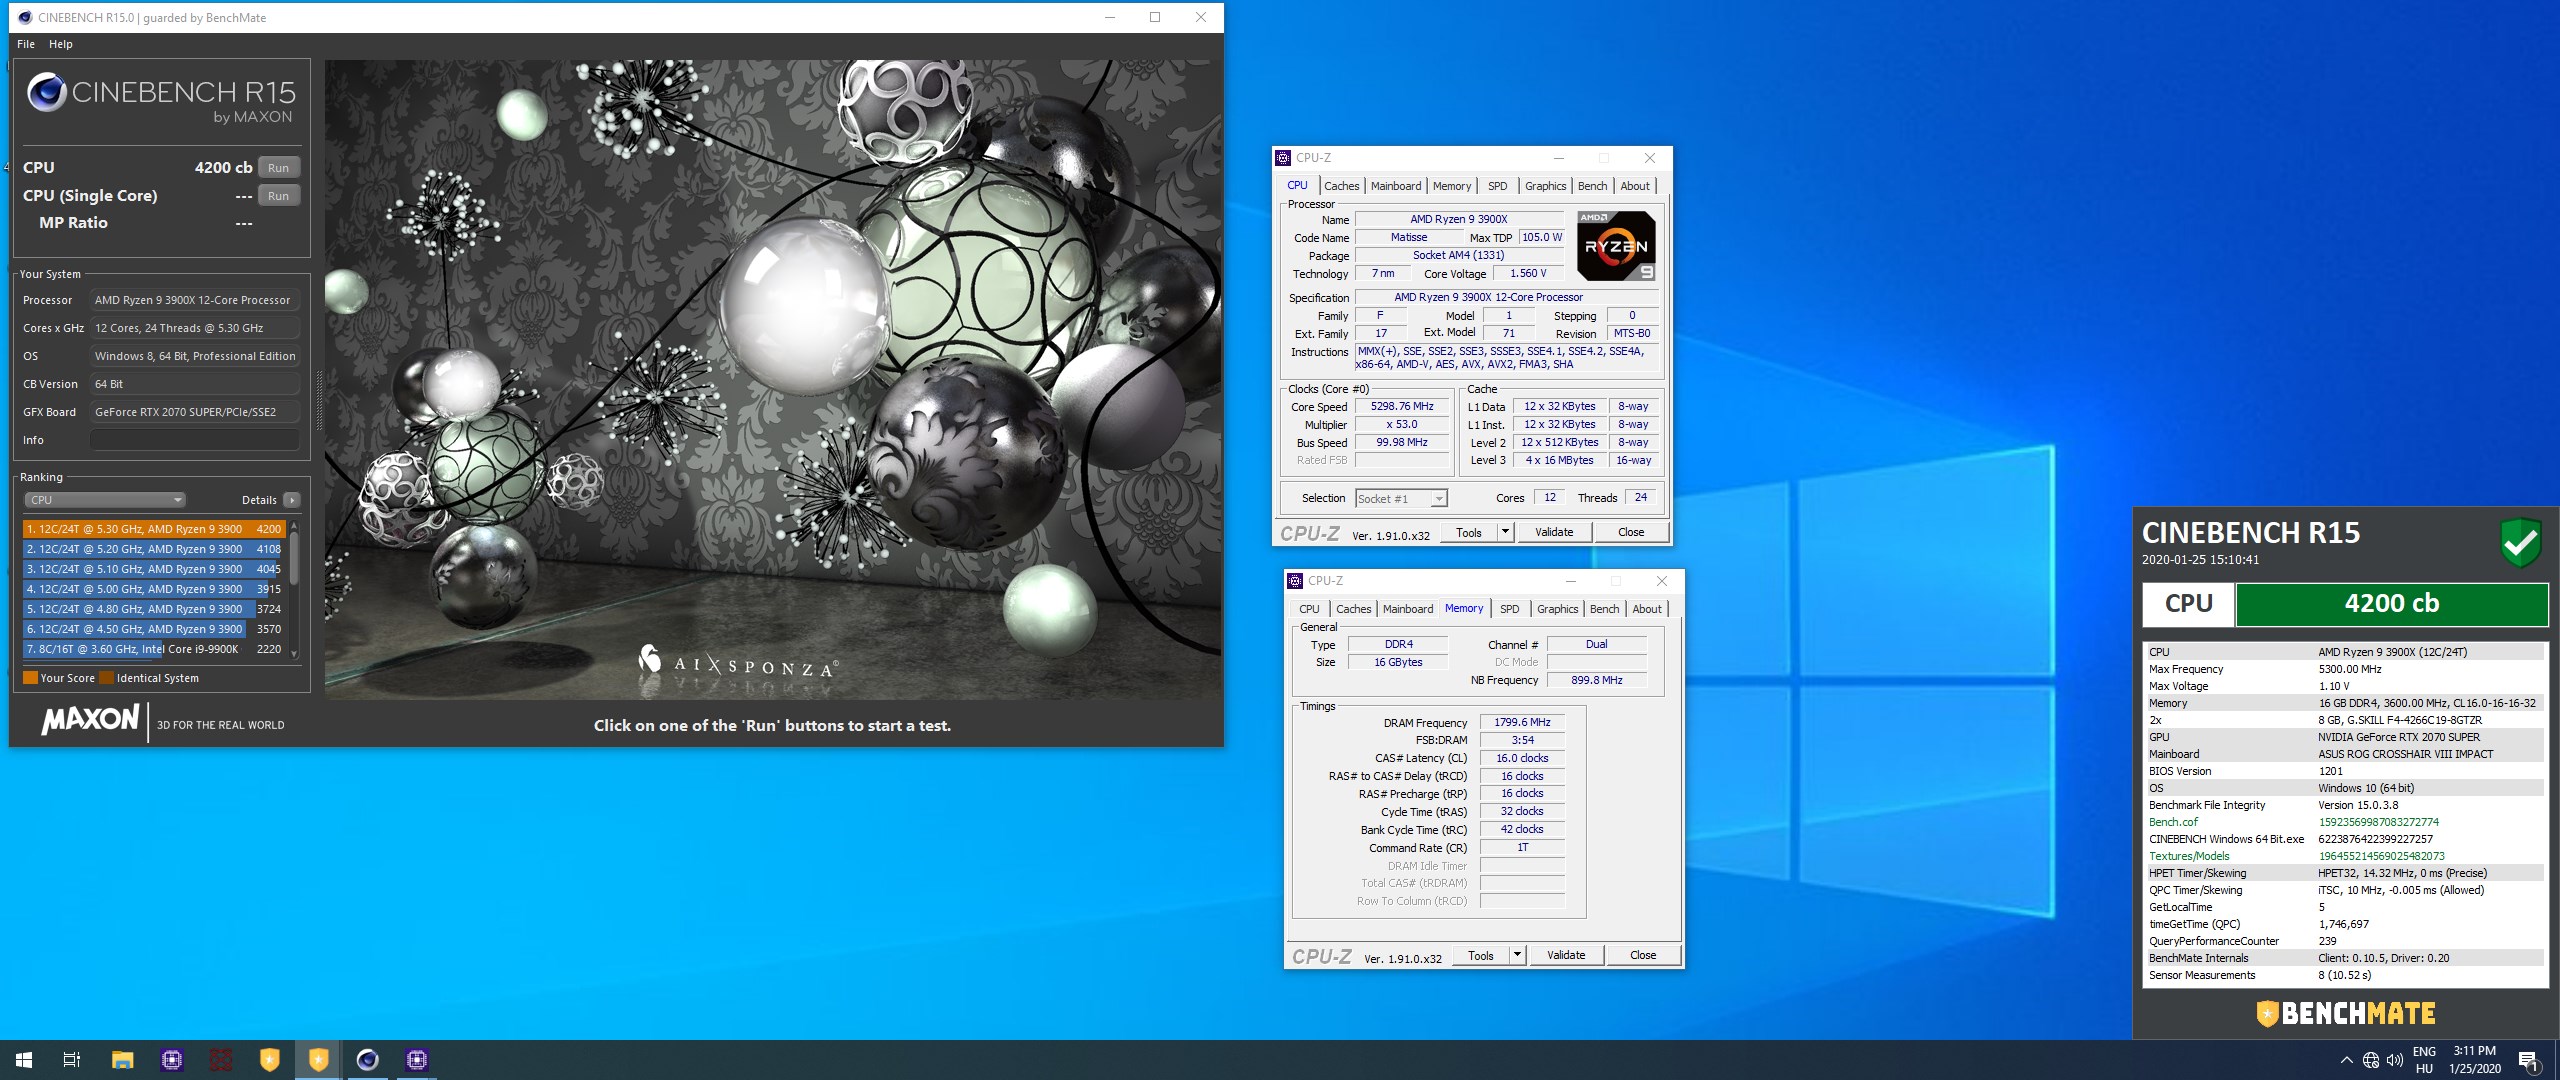Screen dimensions: 2560x1080
Task: Click the green BenchMate verification shield
Action: pyautogui.click(x=2520, y=542)
